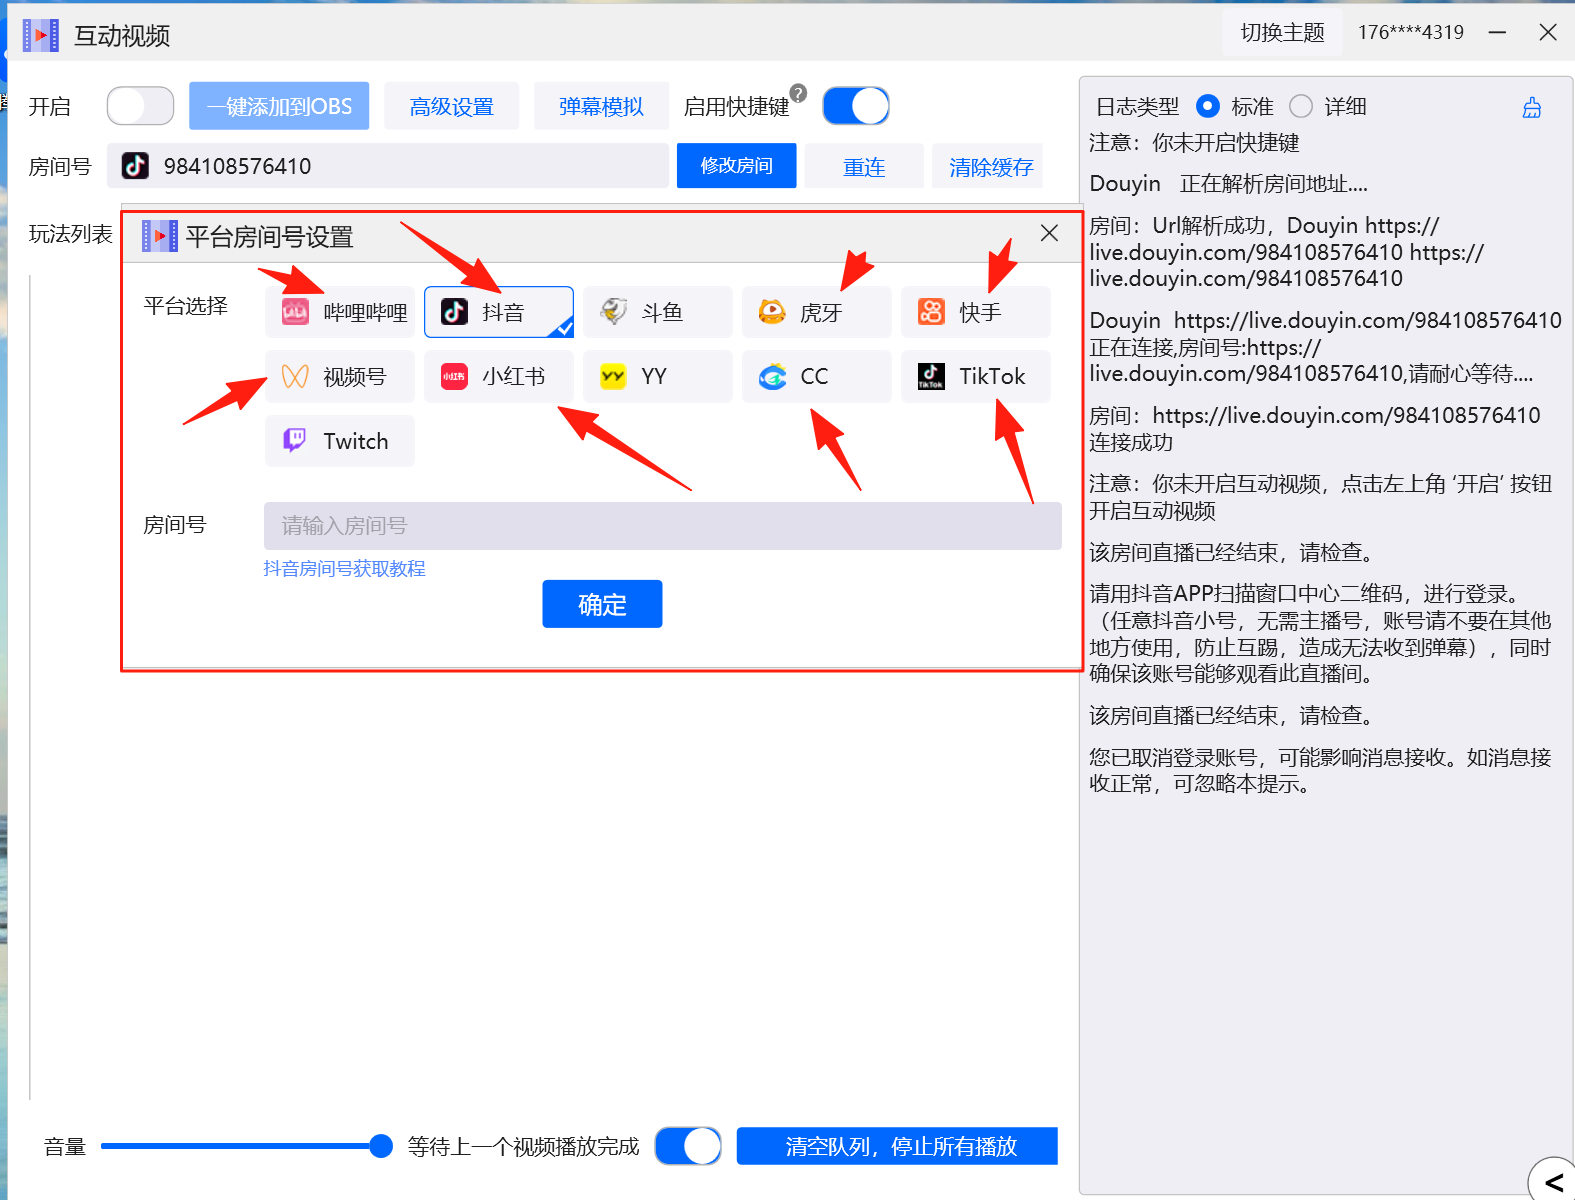Select the 虎牙 platform
This screenshot has width=1575, height=1200.
click(817, 312)
